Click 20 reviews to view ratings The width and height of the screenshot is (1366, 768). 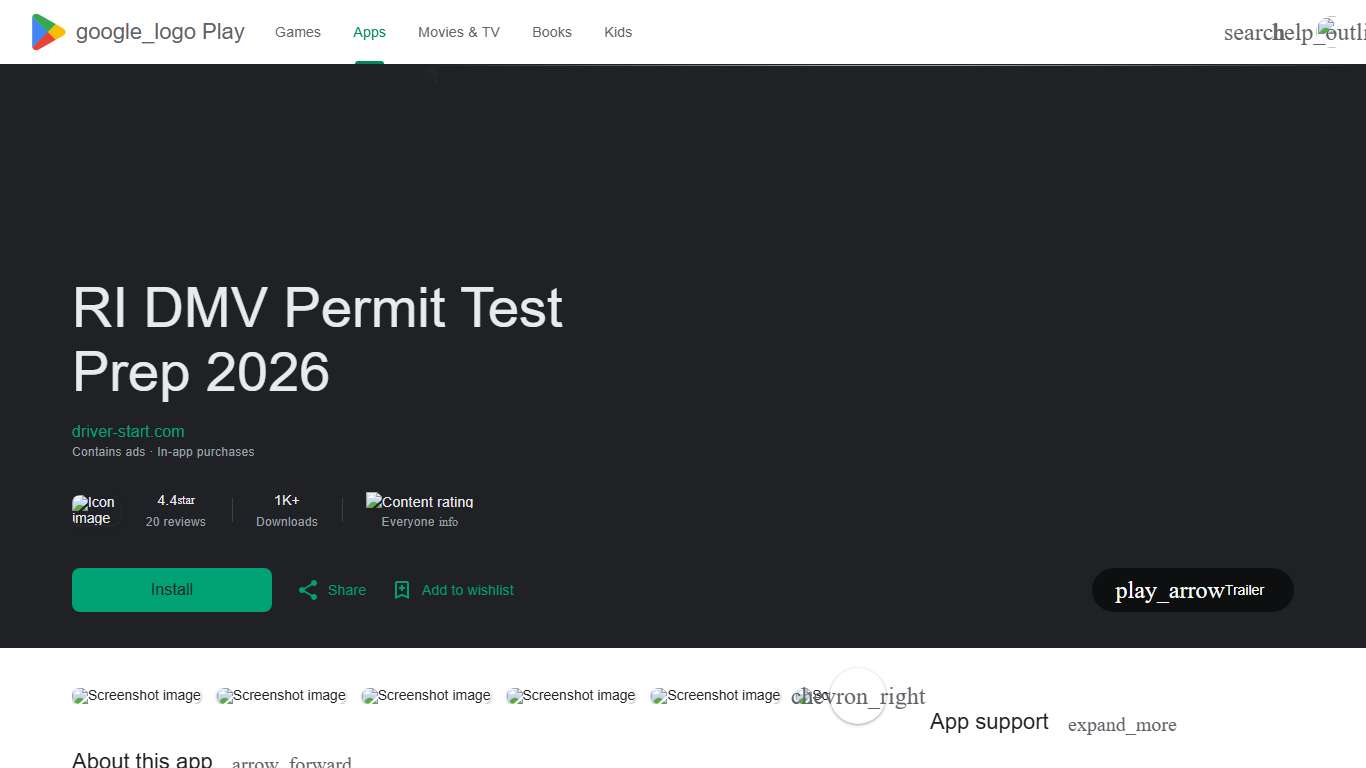click(x=176, y=521)
